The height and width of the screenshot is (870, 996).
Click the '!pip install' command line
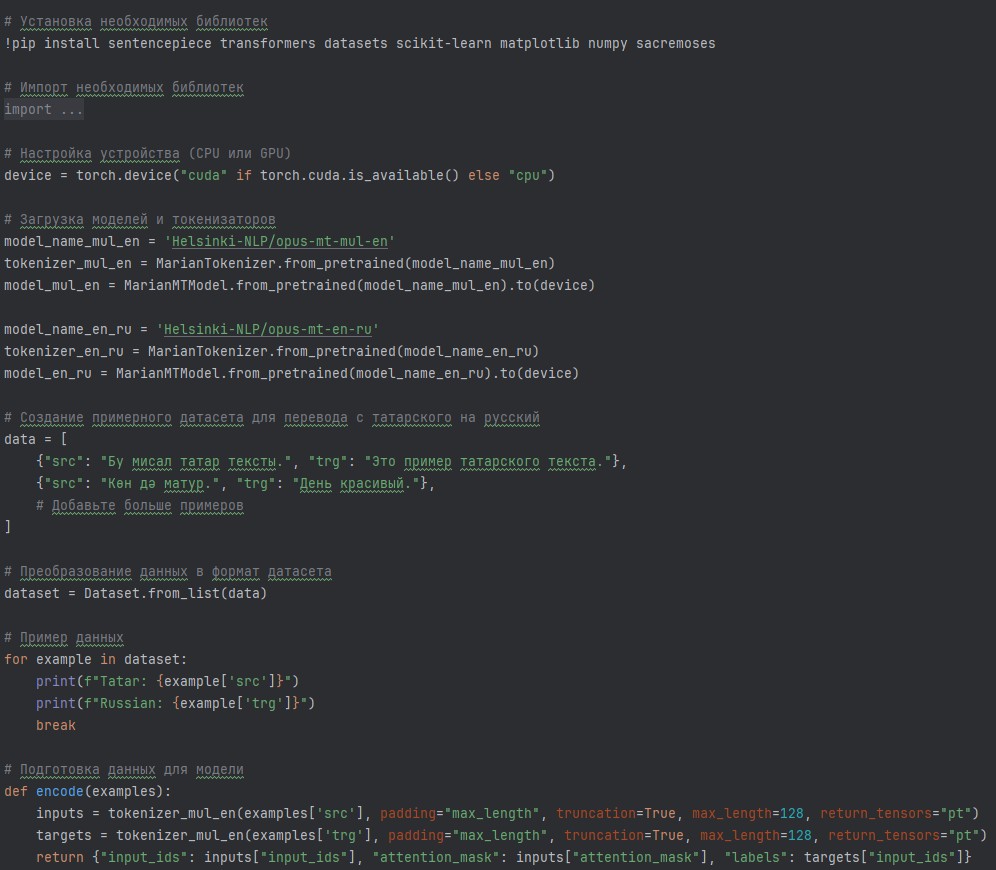[x=360, y=44]
